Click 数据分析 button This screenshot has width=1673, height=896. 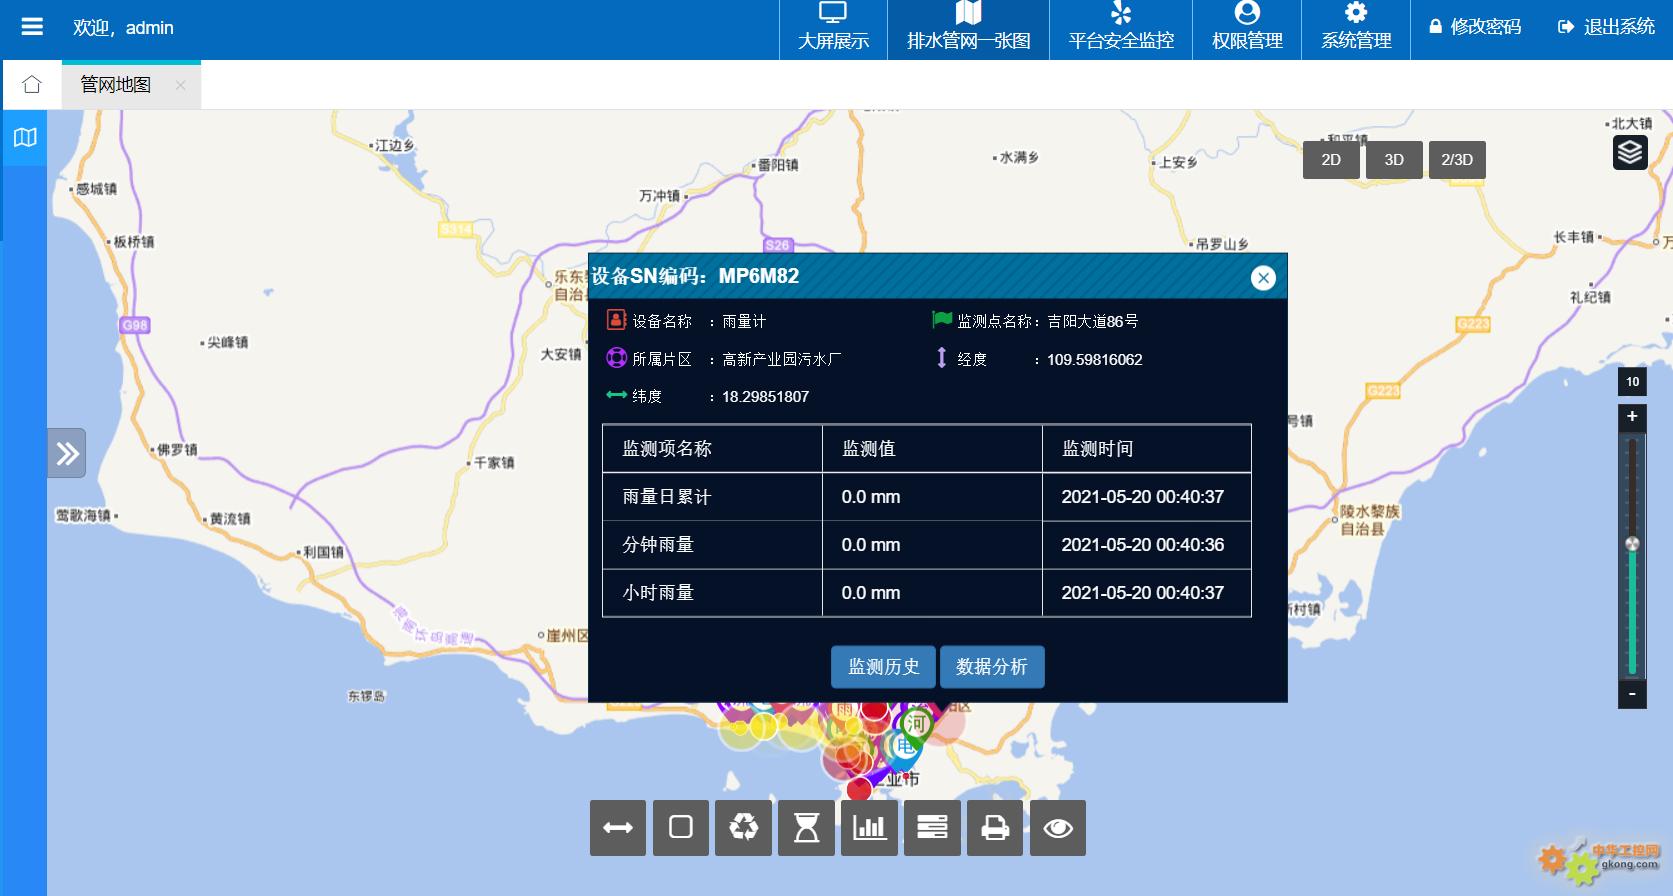[x=992, y=667]
